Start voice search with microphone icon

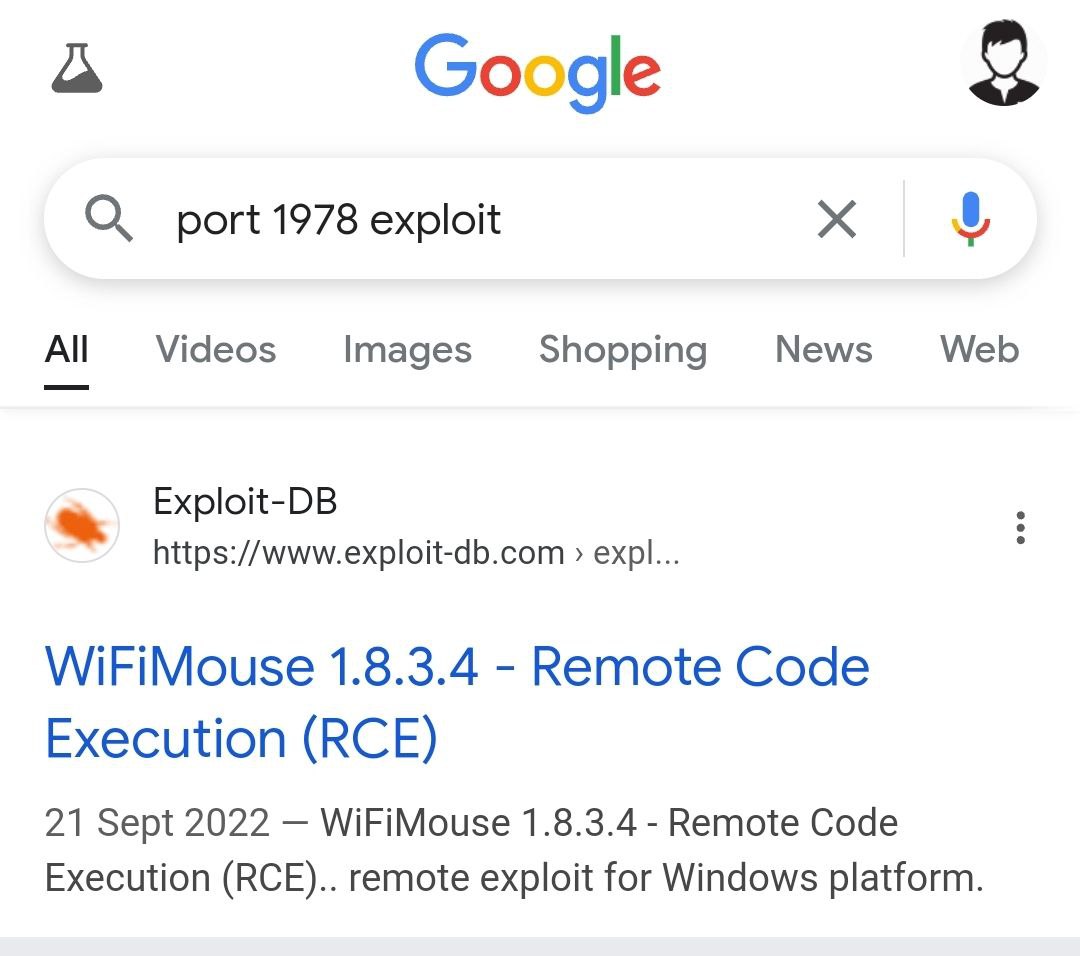click(x=970, y=219)
